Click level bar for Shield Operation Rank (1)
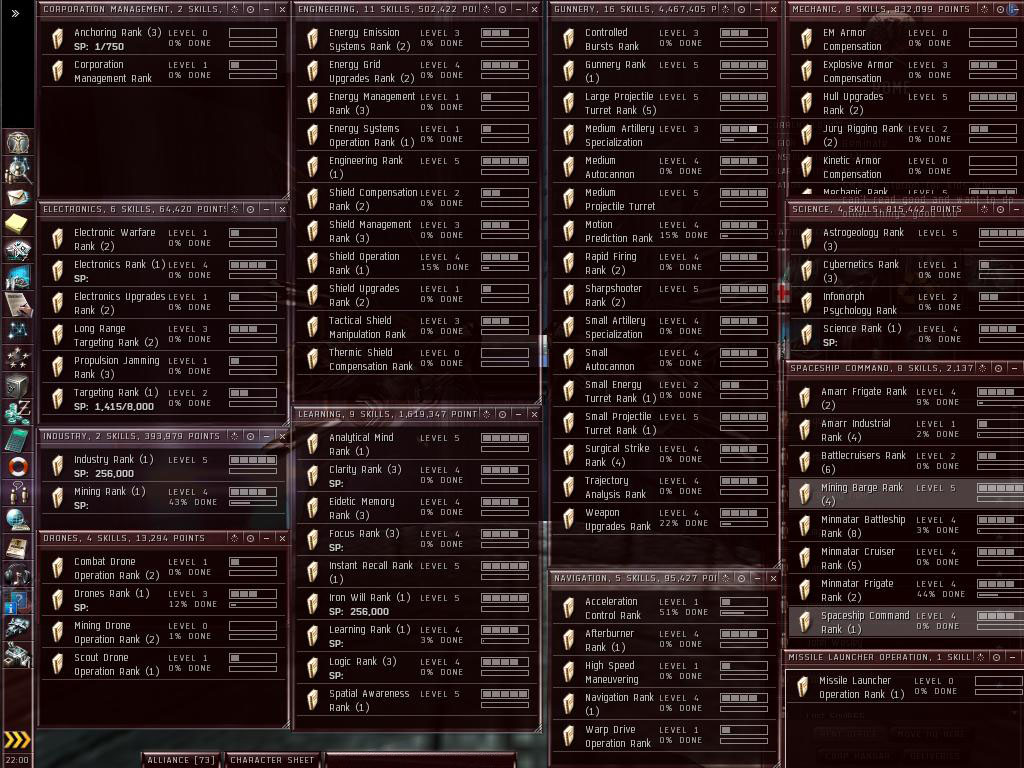The width and height of the screenshot is (1024, 768). tap(505, 257)
